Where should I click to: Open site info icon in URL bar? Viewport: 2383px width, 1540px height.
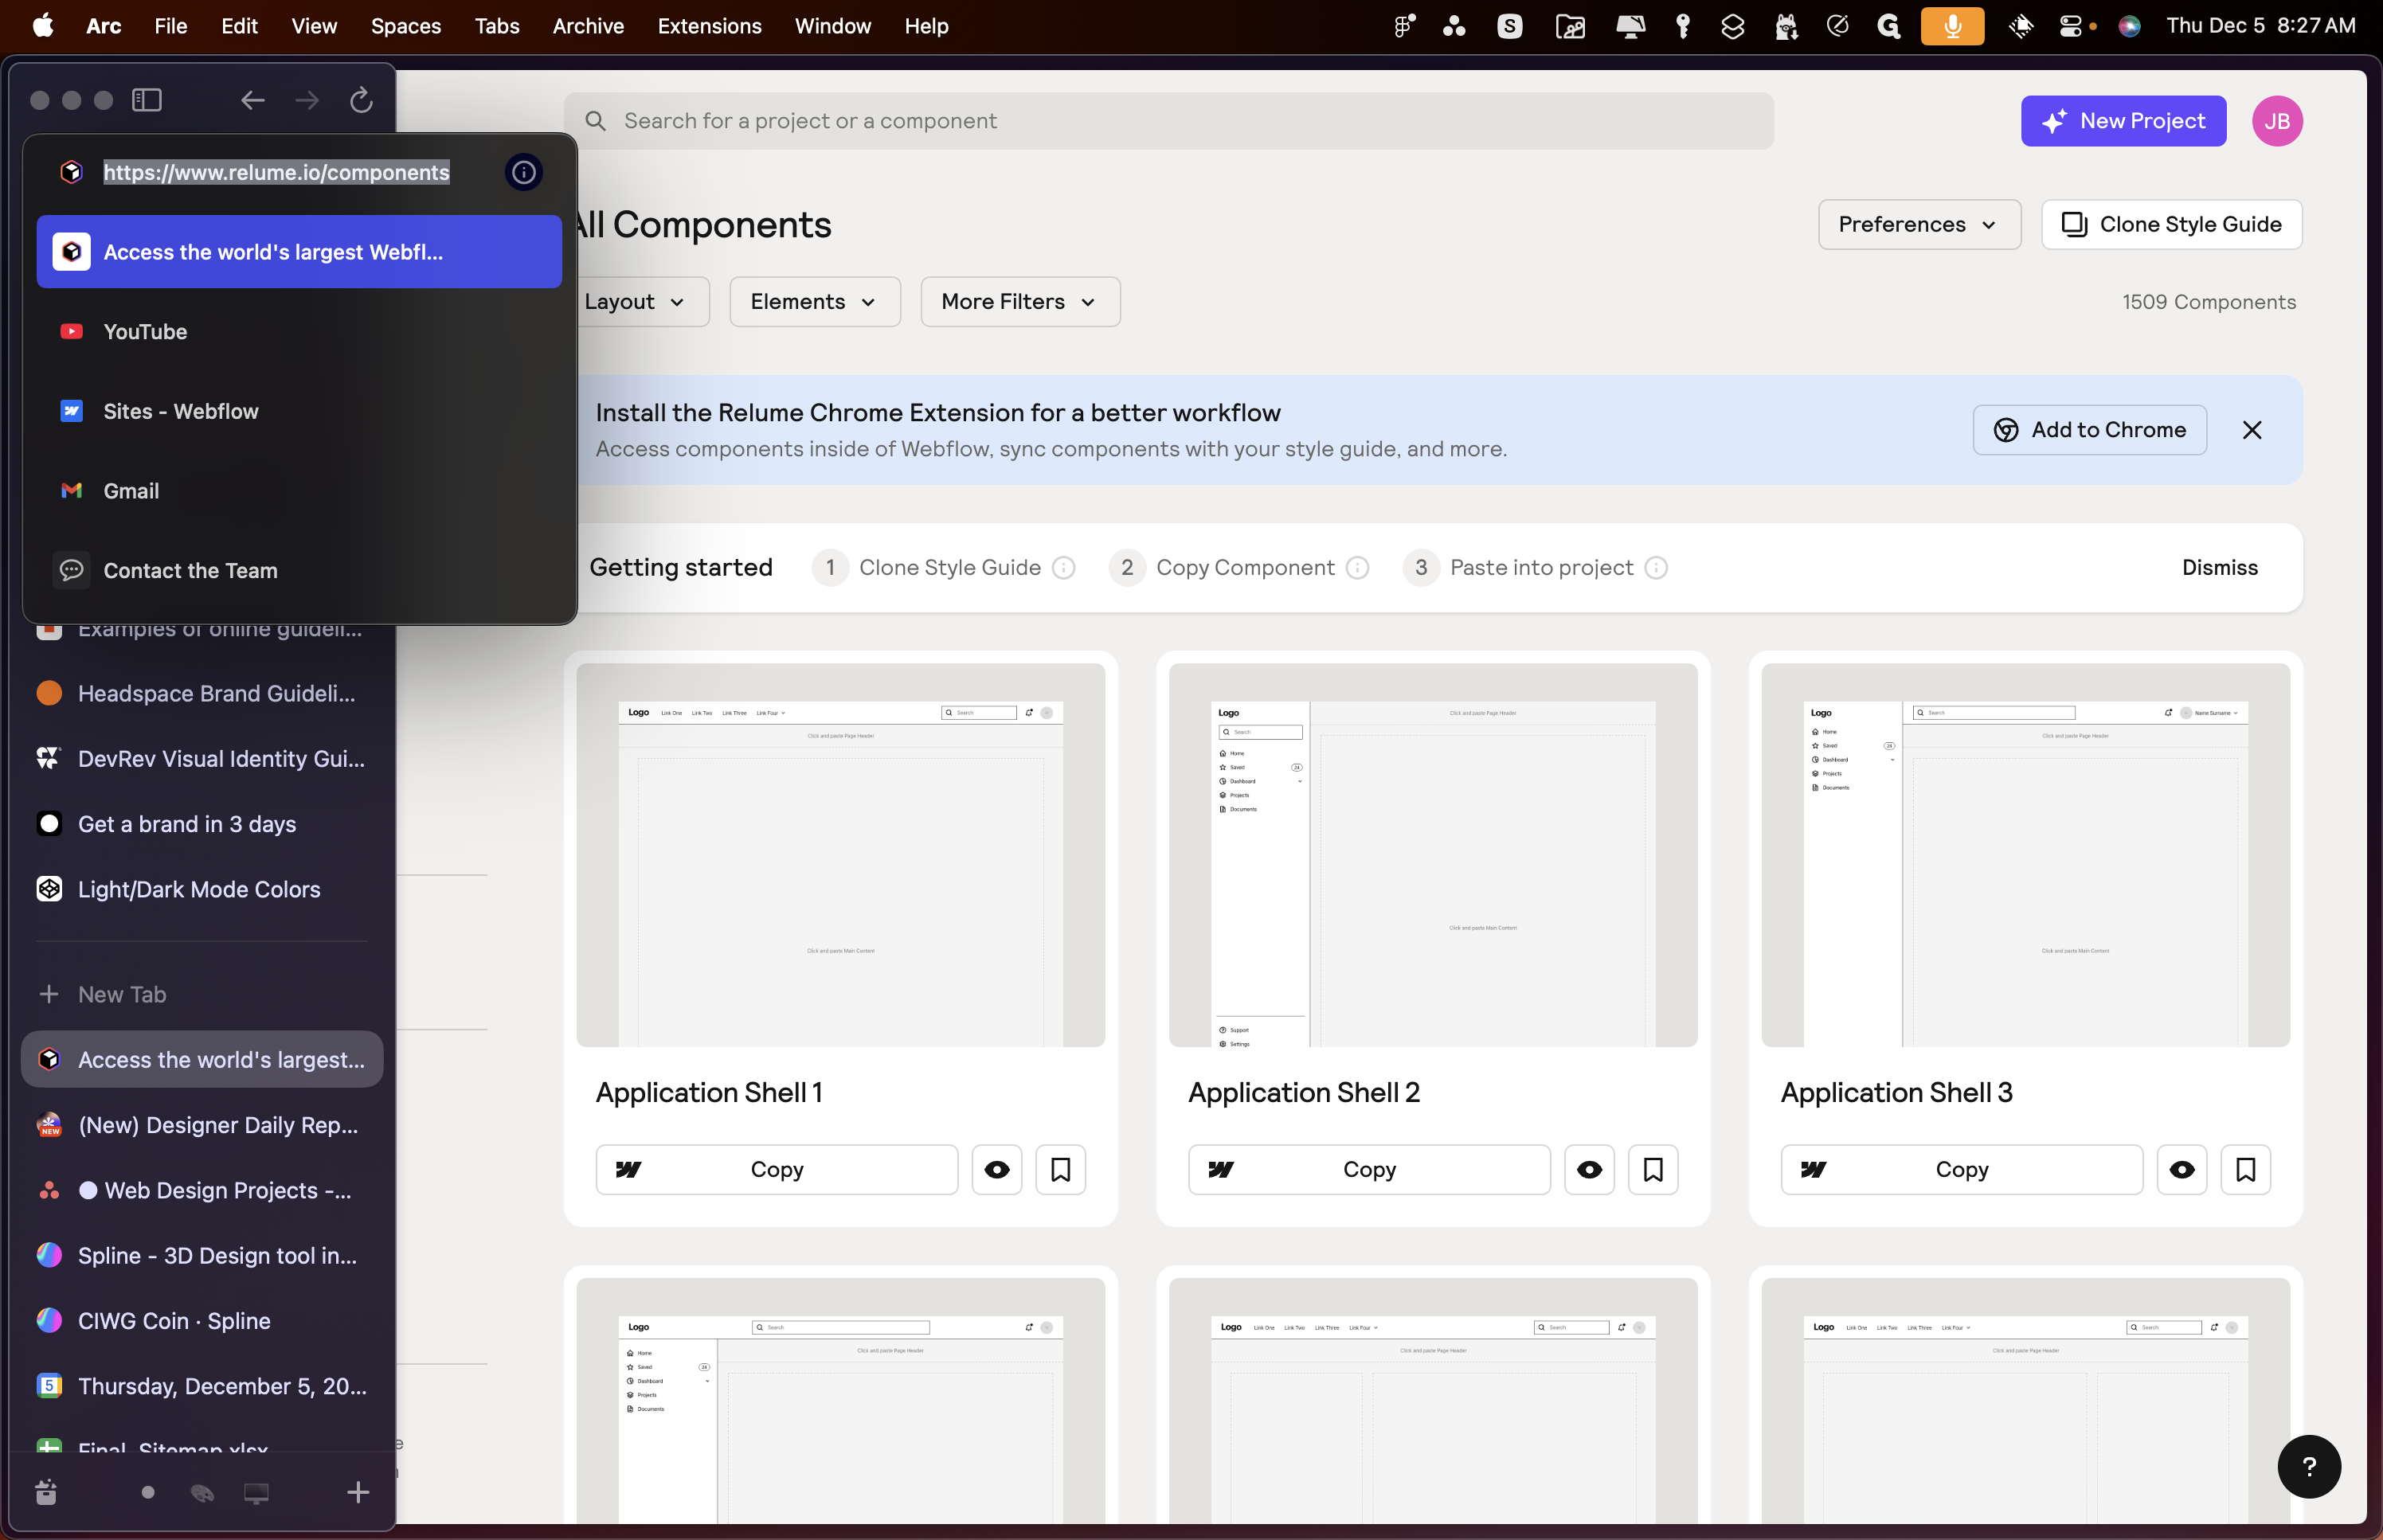point(524,172)
